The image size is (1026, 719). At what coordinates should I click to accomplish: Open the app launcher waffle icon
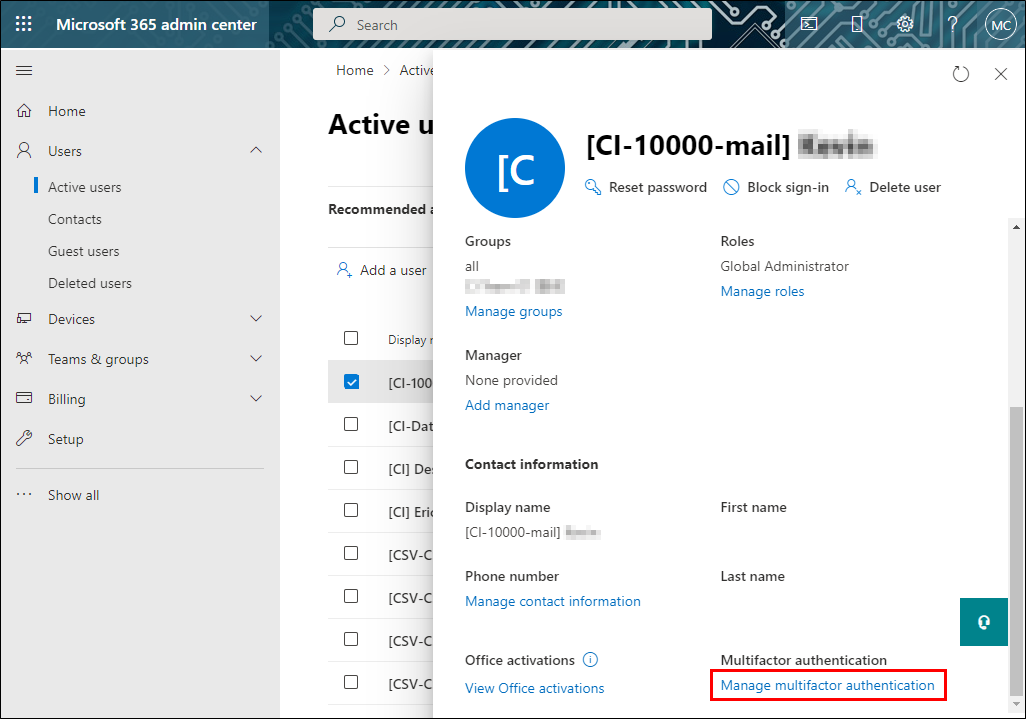(24, 24)
